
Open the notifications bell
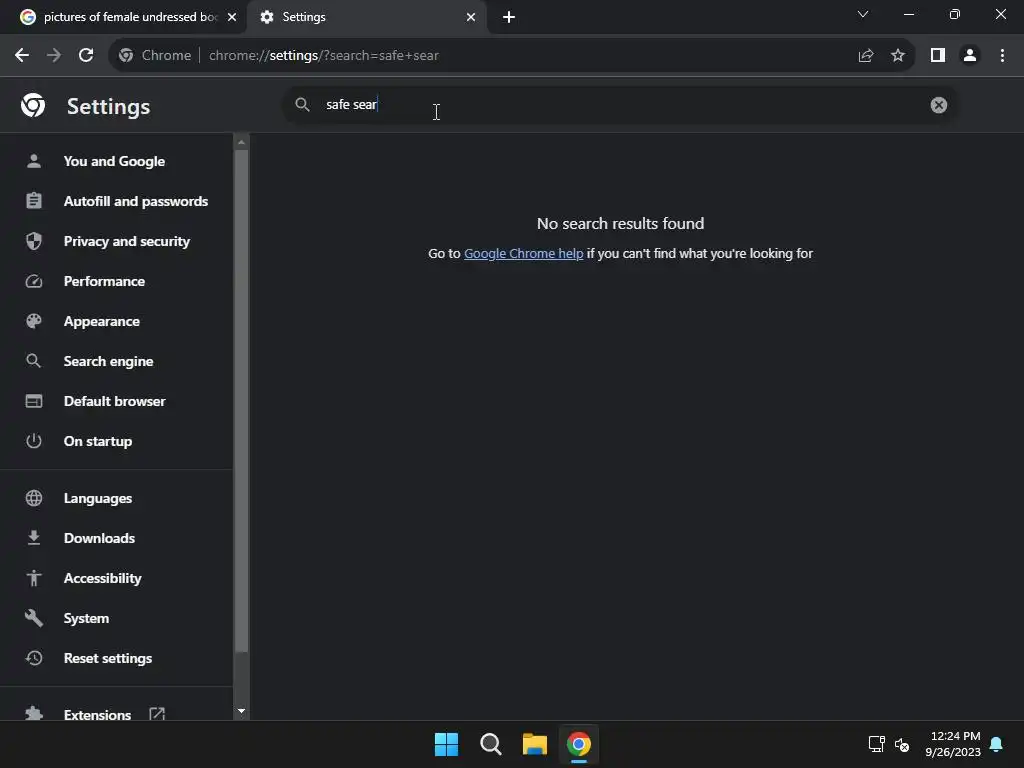coord(997,744)
